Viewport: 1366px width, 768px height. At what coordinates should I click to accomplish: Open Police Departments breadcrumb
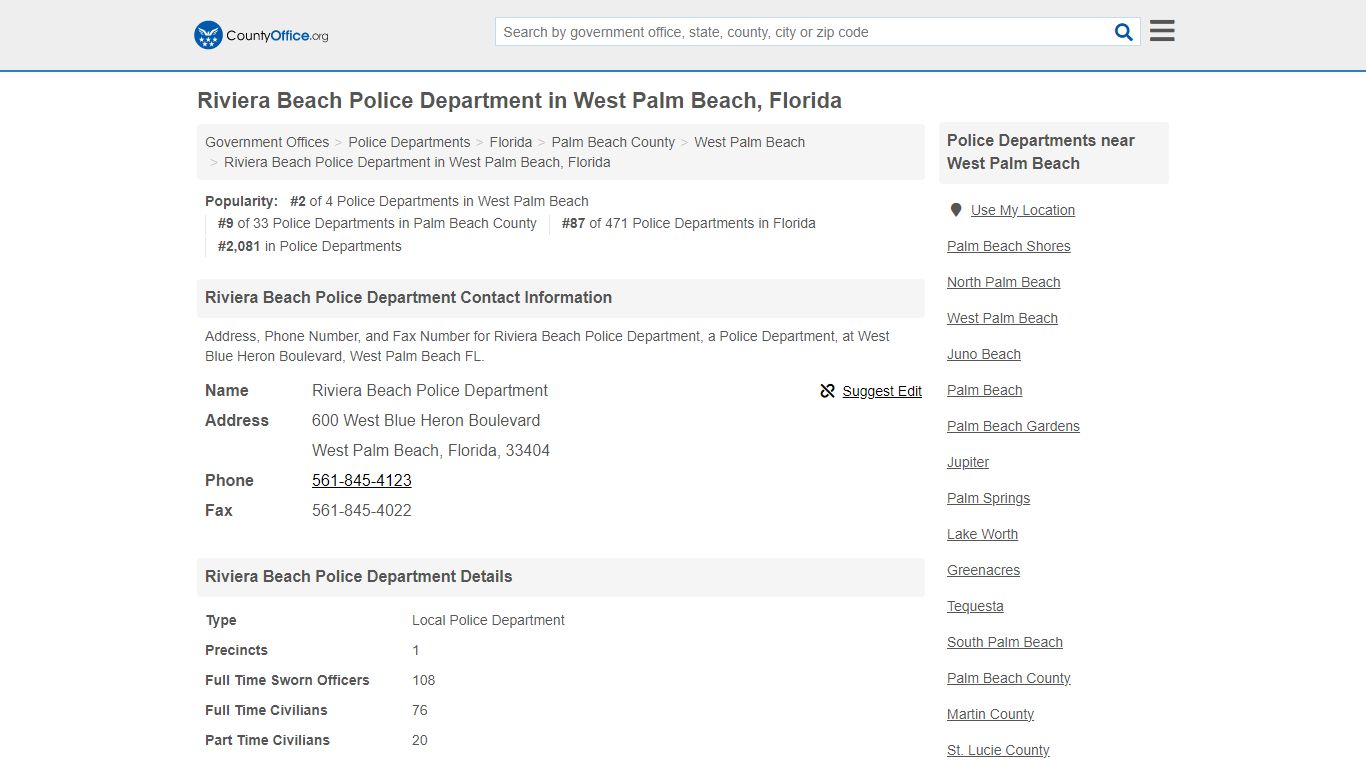(x=409, y=142)
